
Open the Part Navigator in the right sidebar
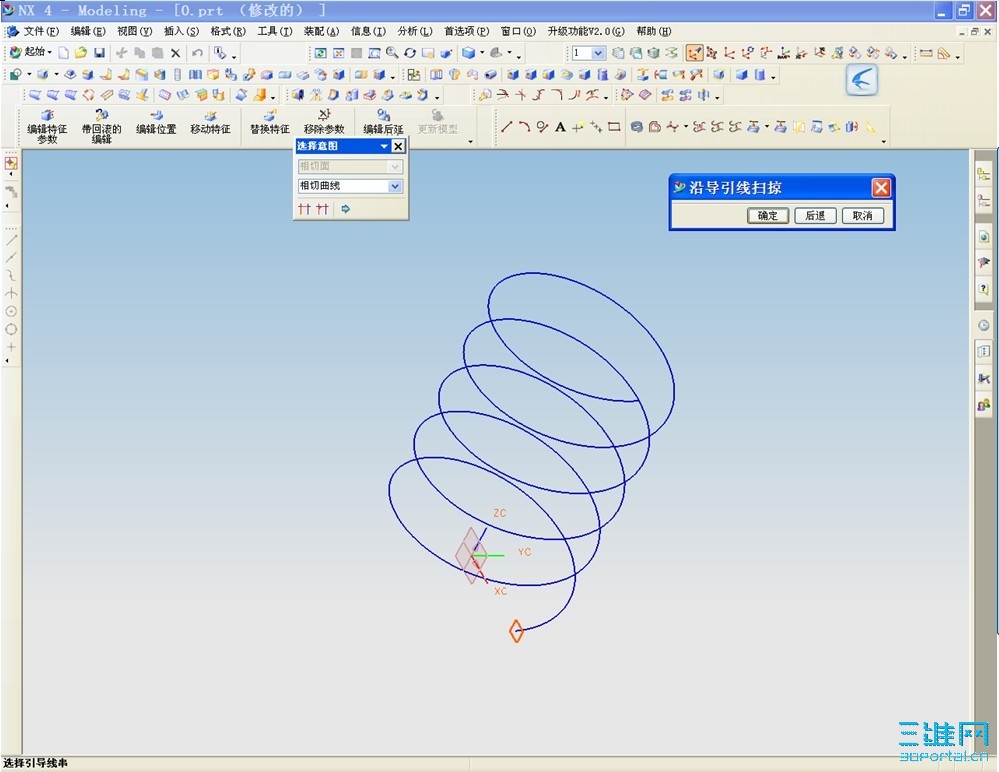click(x=984, y=201)
